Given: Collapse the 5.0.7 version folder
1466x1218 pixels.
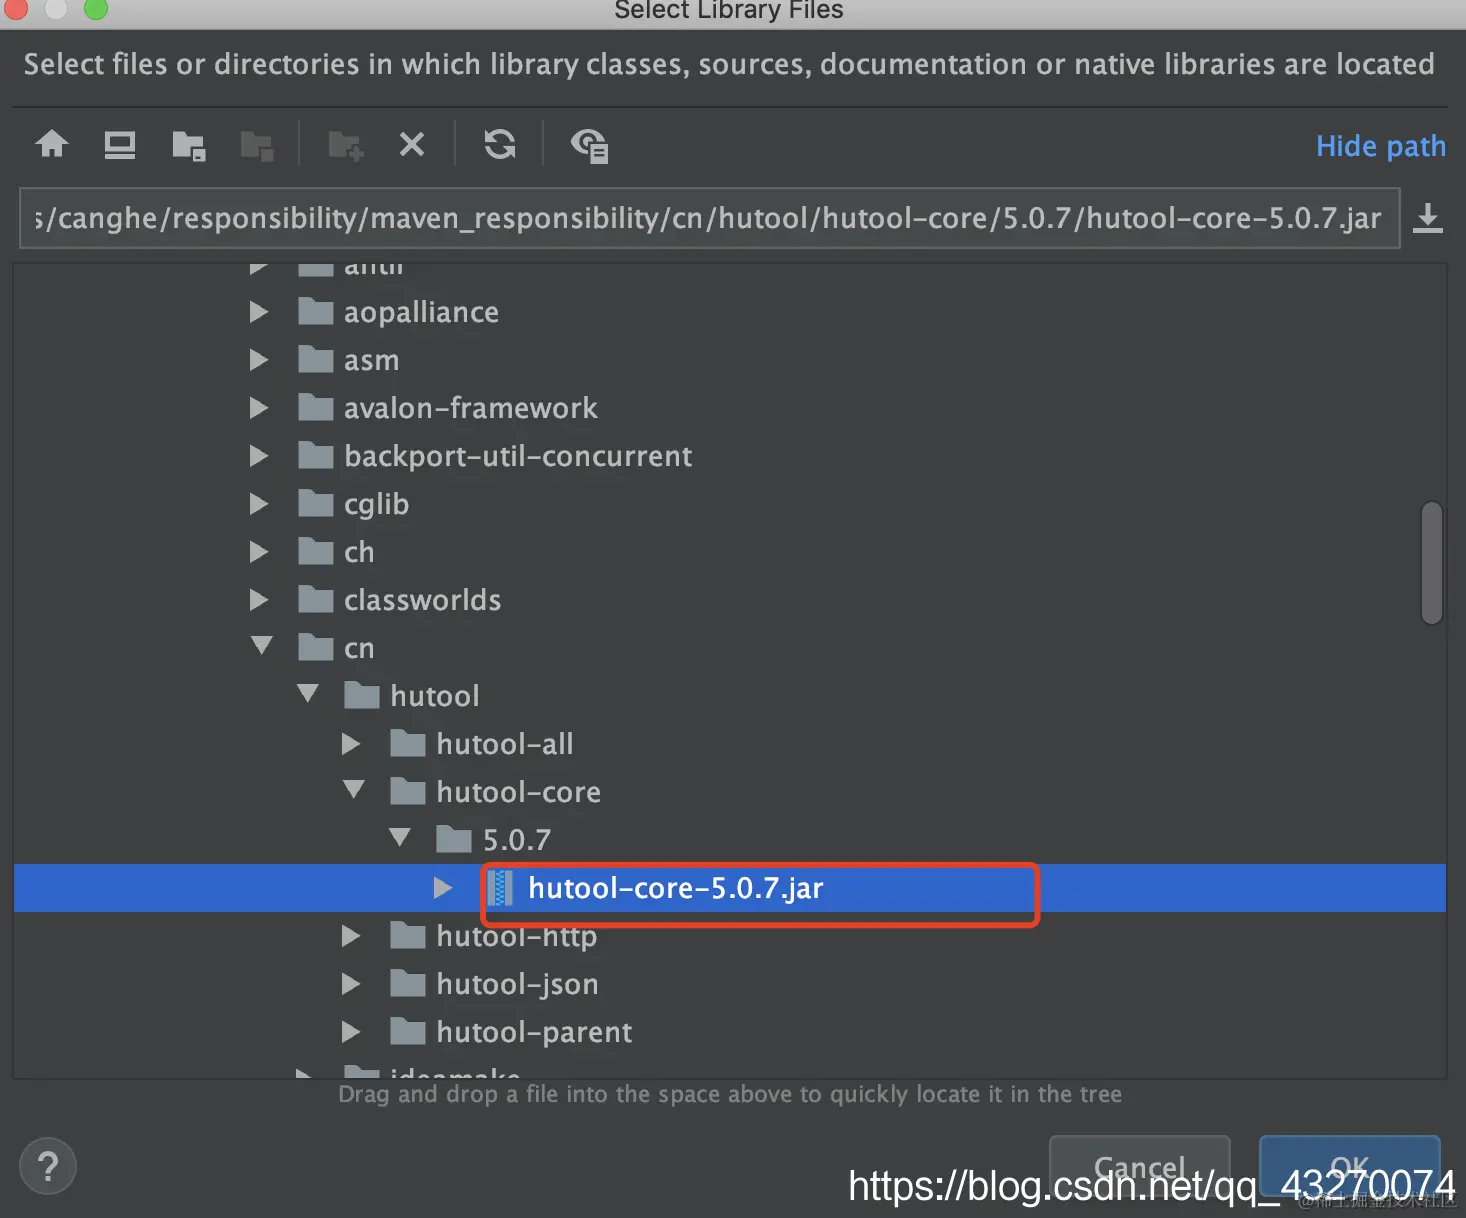Looking at the screenshot, I should click(400, 838).
